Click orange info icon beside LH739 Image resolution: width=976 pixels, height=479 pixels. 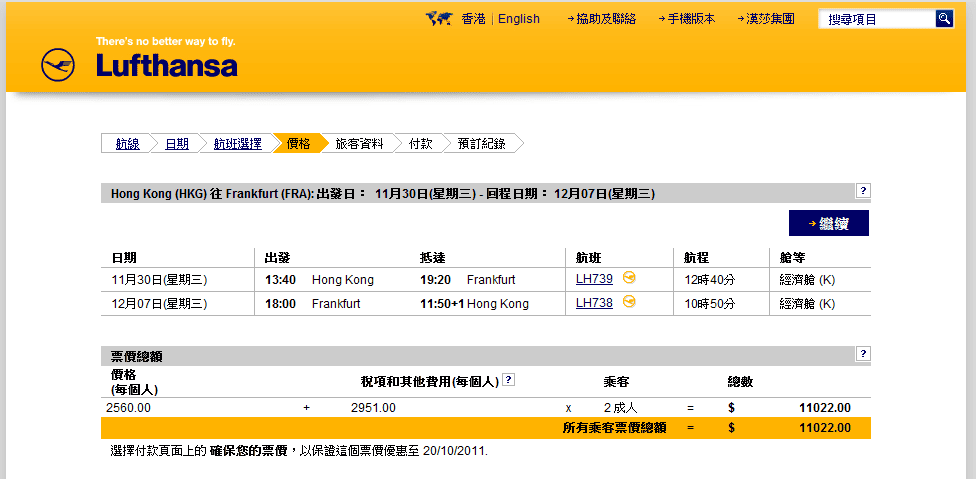coord(629,277)
